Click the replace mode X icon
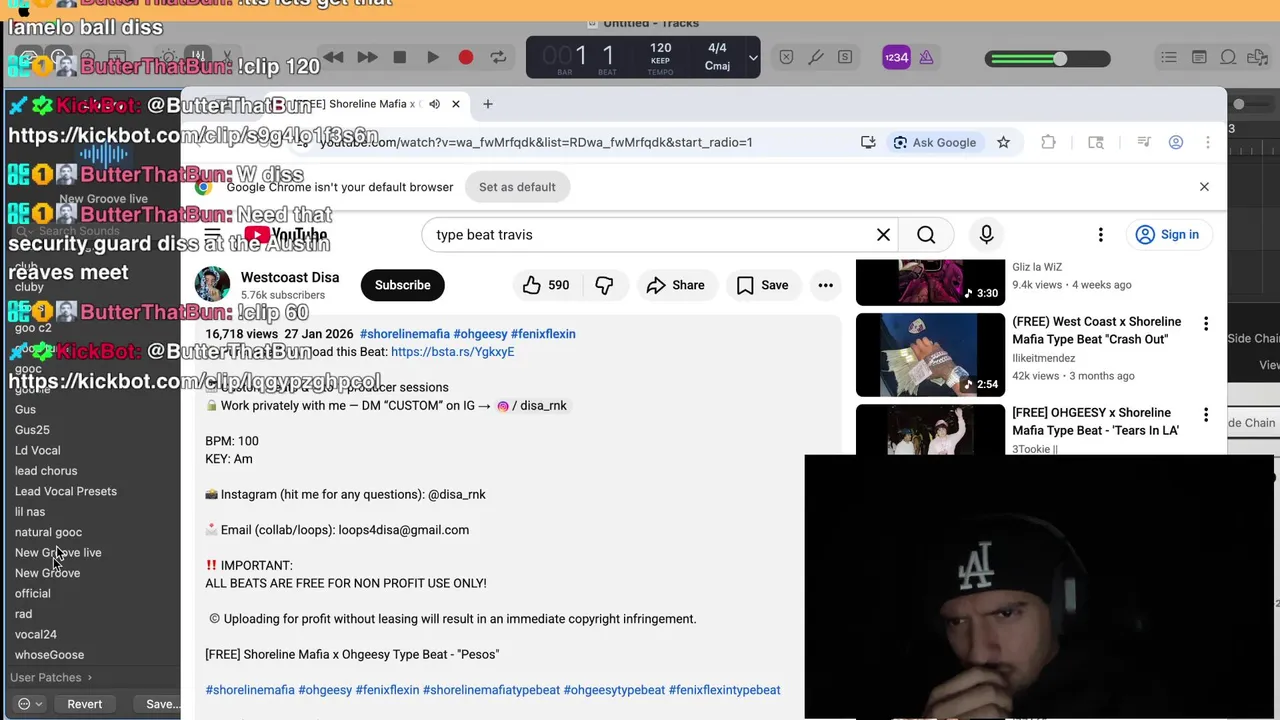 786,58
